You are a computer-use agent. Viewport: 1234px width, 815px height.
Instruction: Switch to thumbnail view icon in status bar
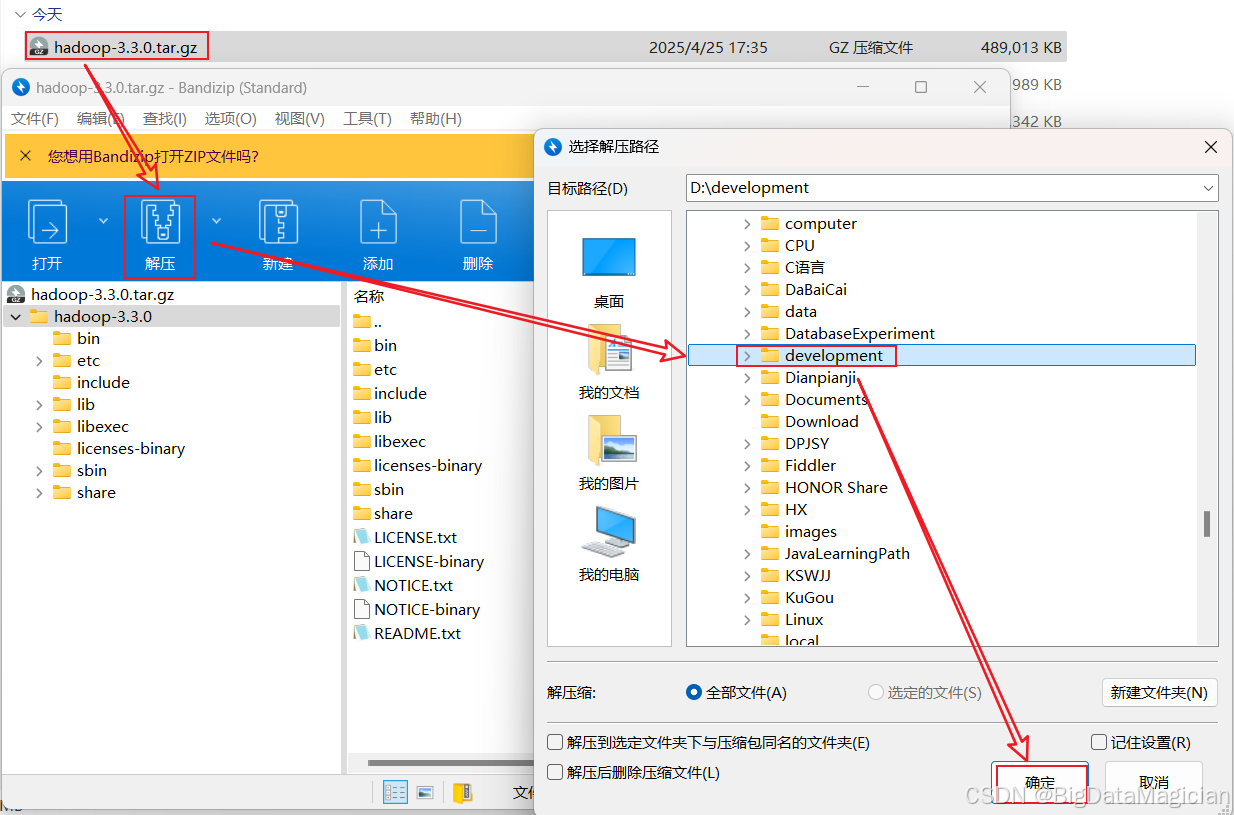425,792
